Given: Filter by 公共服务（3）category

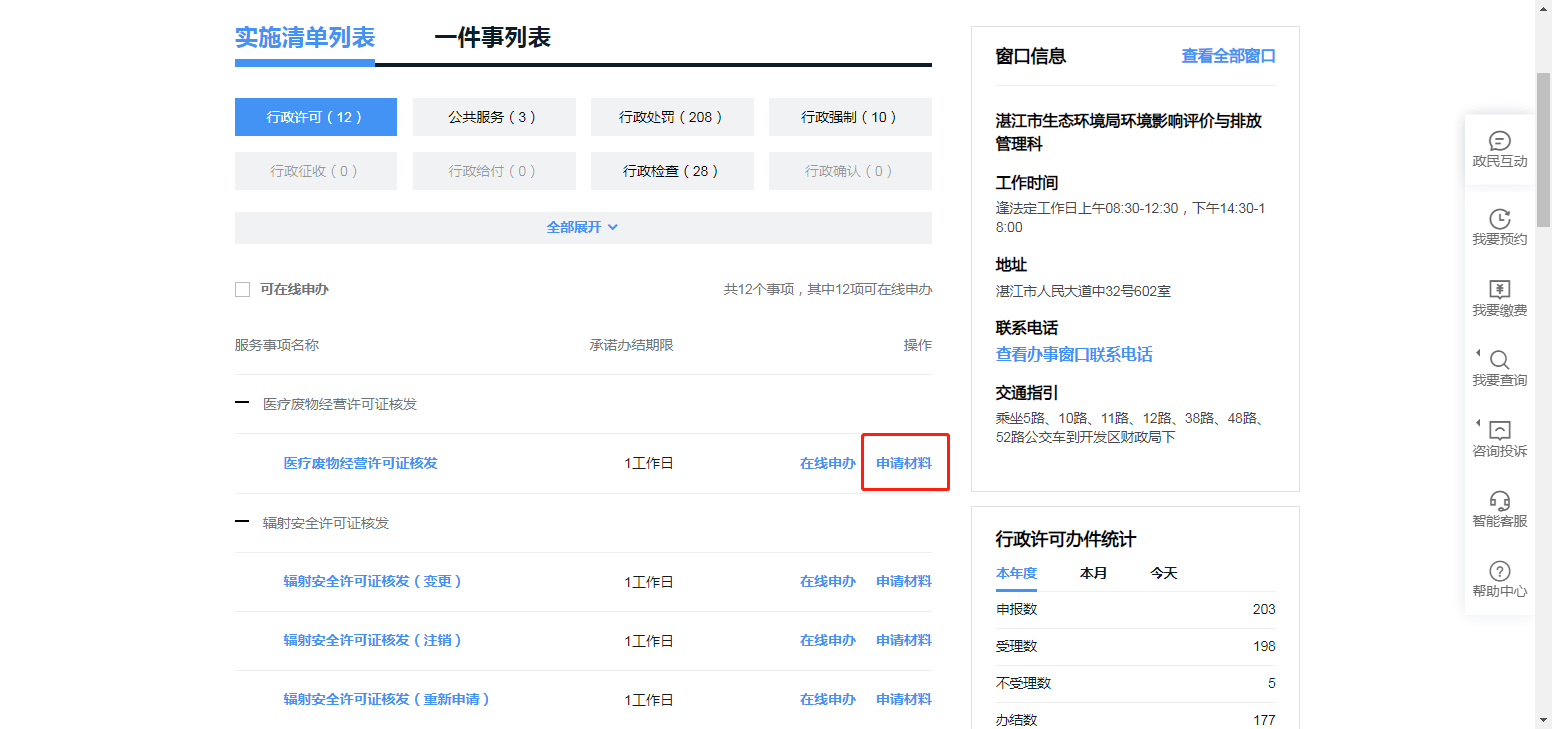Looking at the screenshot, I should point(493,117).
